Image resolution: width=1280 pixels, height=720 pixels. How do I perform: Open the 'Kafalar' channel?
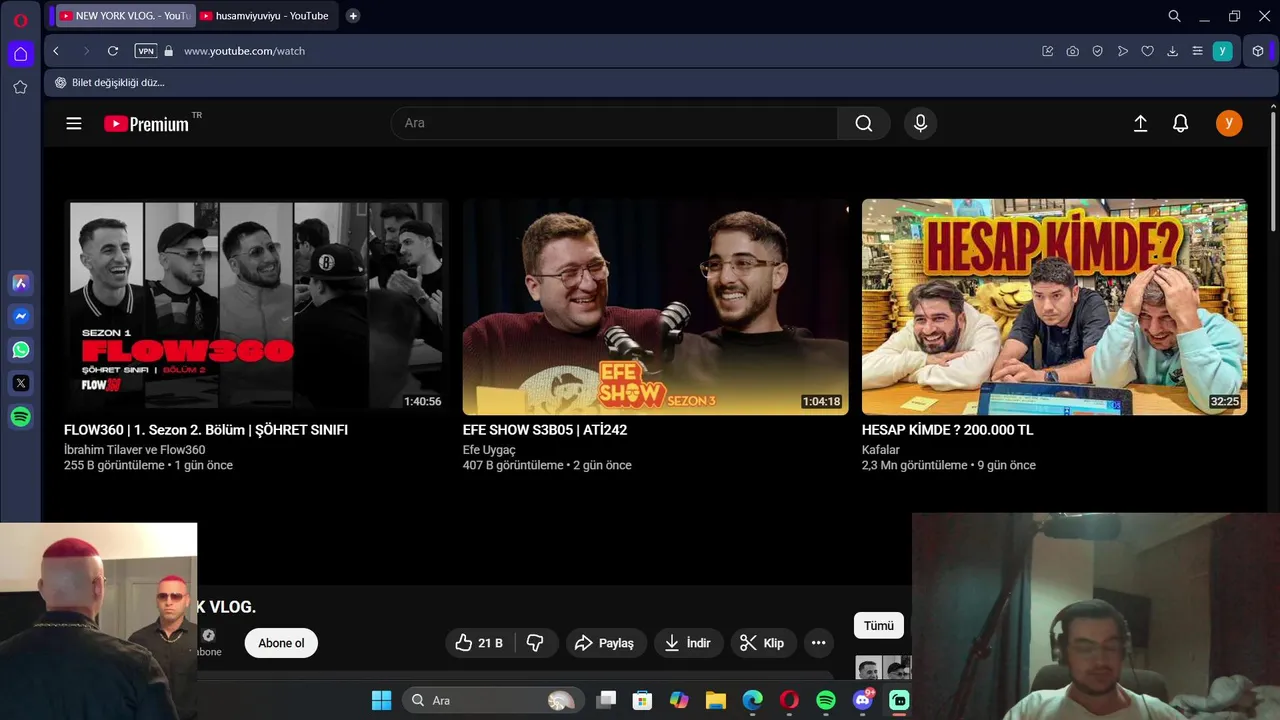click(x=881, y=450)
